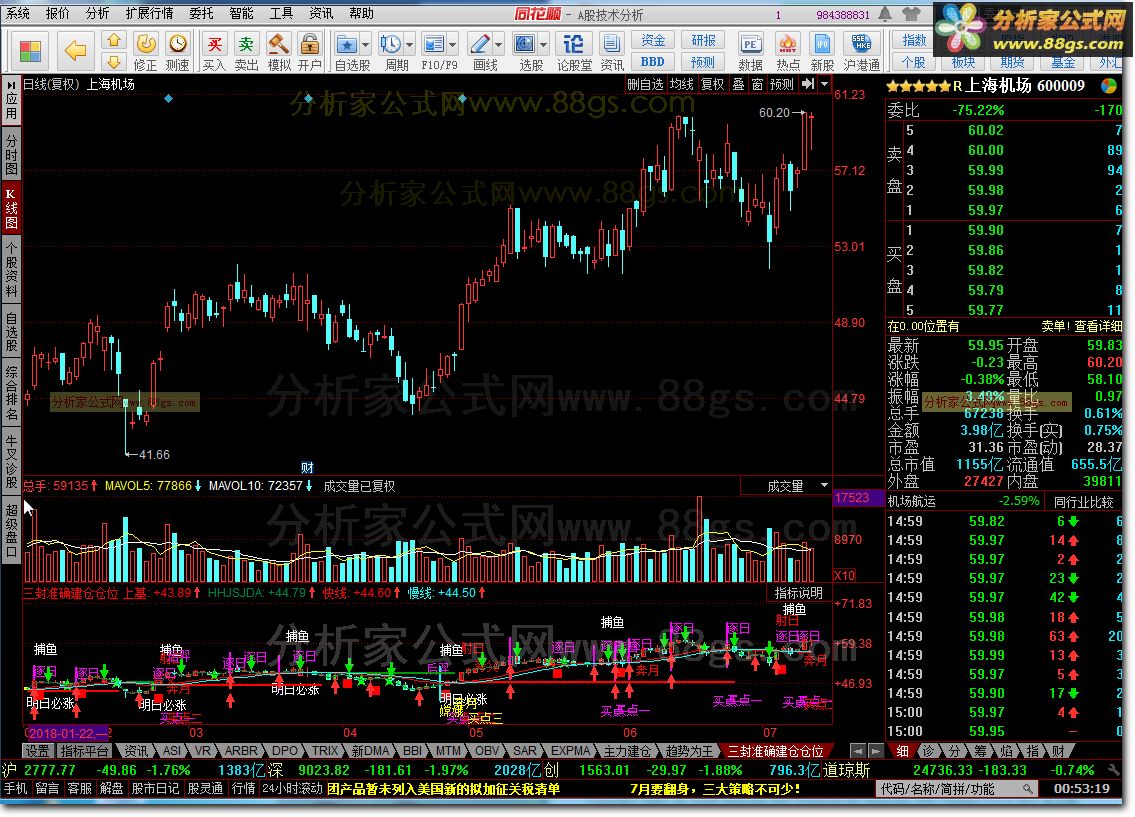Image resolution: width=1135 pixels, height=817 pixels.
Task: Open the 热点 HOT flame icon
Action: (x=788, y=45)
